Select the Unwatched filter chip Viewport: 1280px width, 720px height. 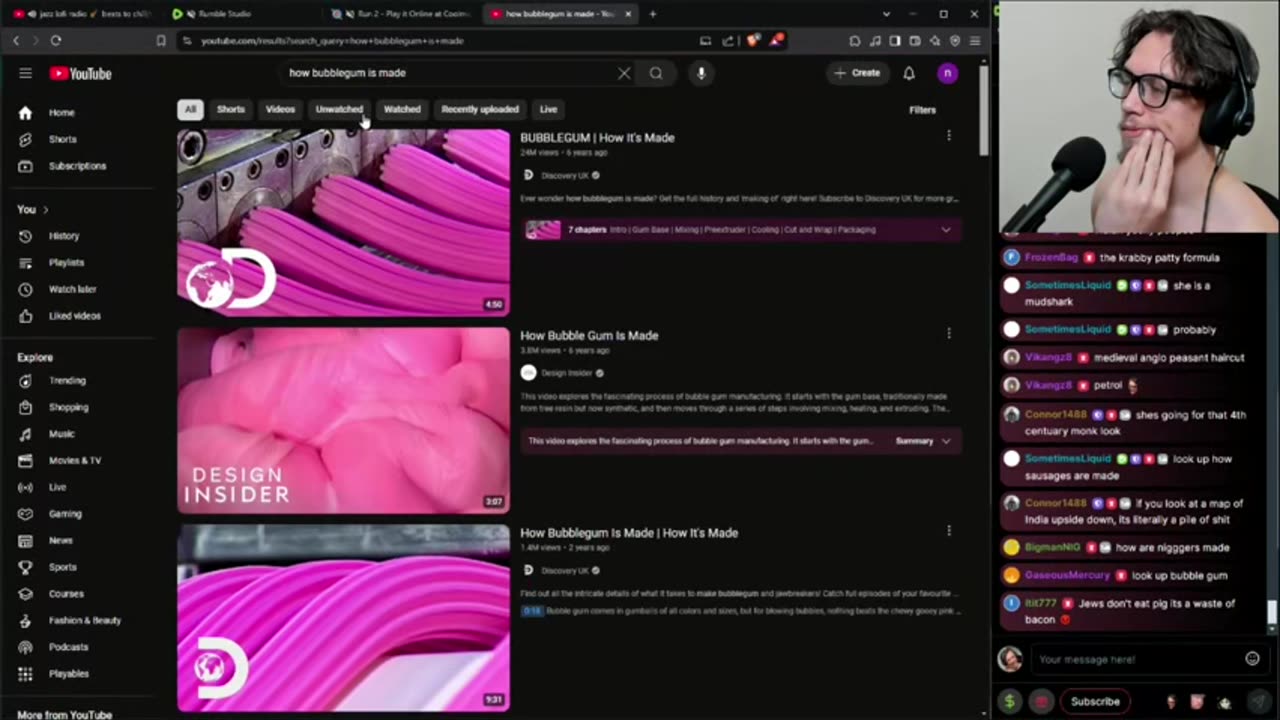(339, 109)
